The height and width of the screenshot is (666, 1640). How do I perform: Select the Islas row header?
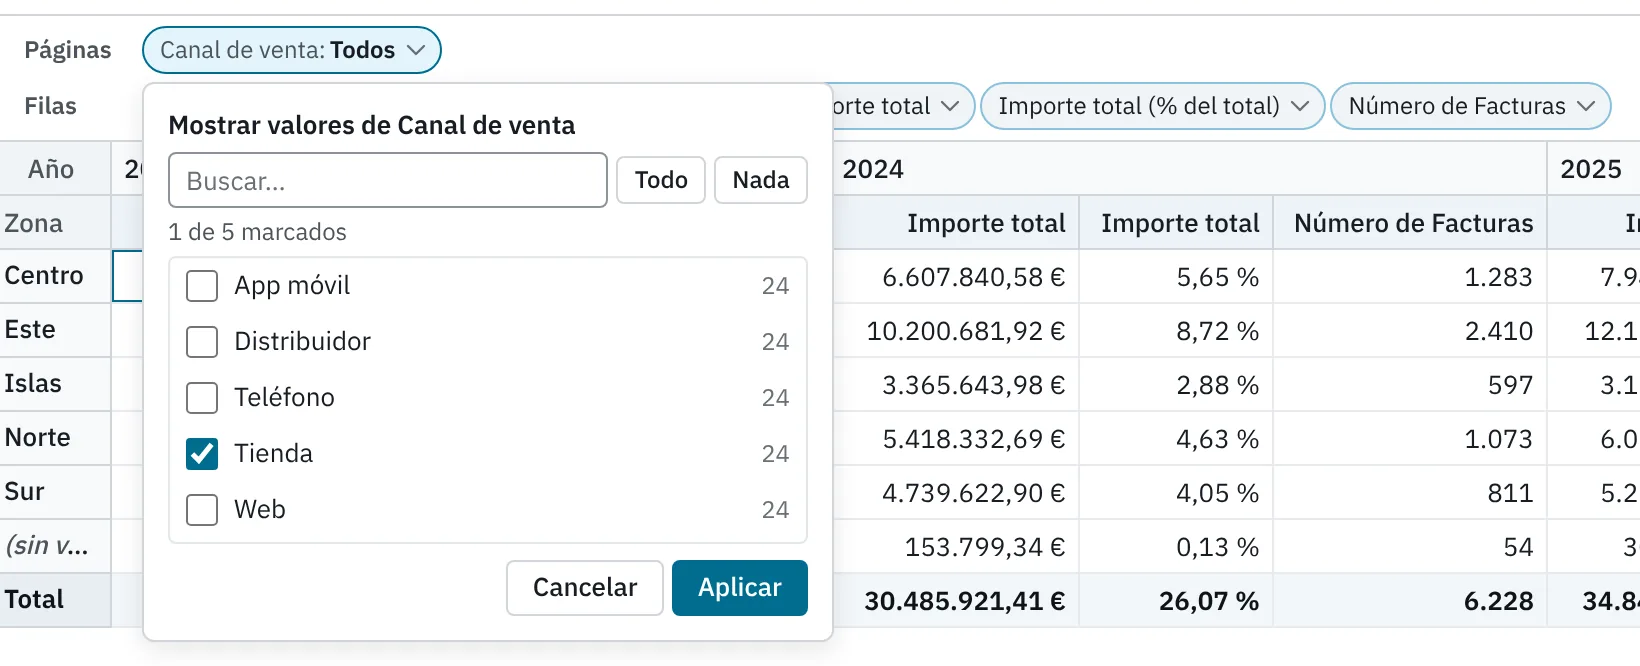pyautogui.click(x=55, y=384)
